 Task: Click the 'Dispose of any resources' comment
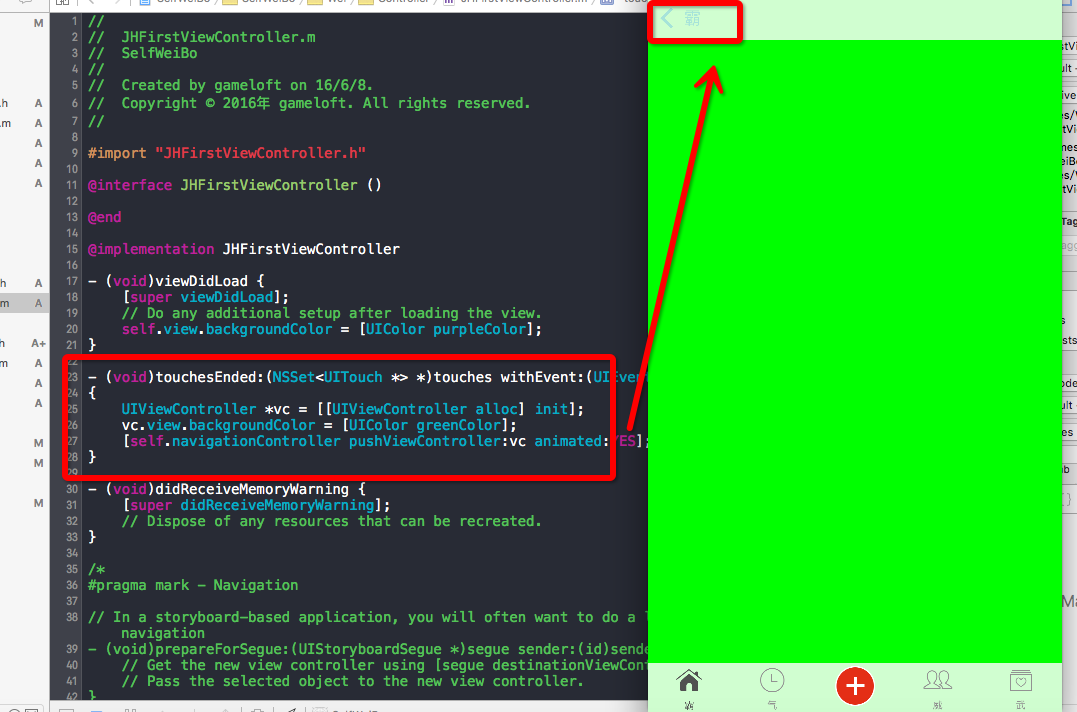[332, 521]
